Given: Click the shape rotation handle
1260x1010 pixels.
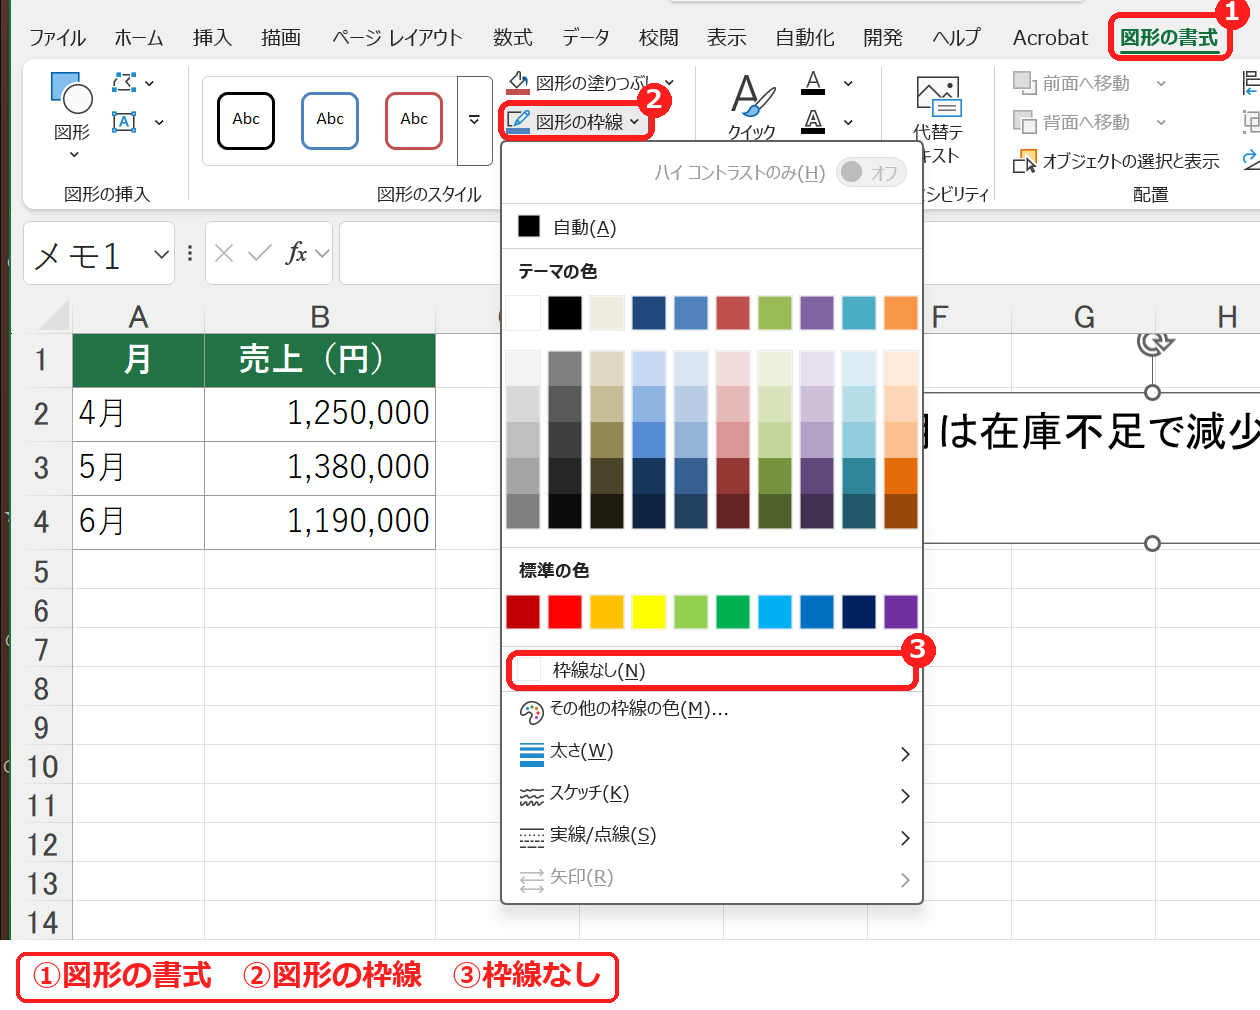Looking at the screenshot, I should tap(1153, 343).
